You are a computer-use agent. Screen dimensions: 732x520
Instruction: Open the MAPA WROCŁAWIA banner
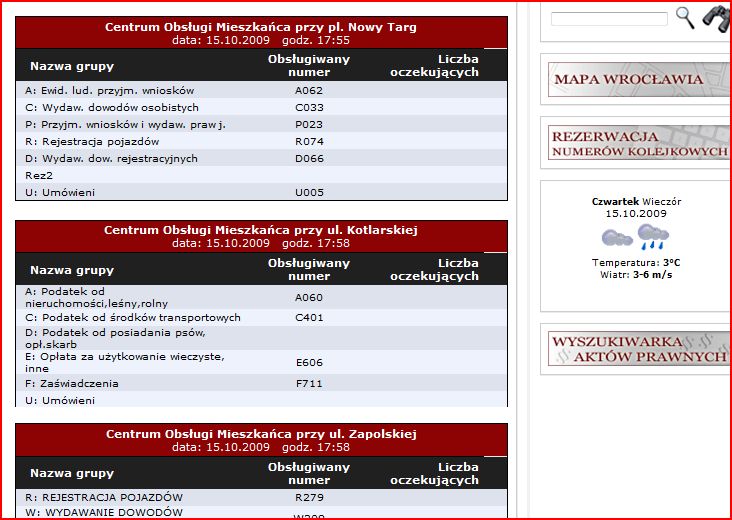click(x=638, y=79)
